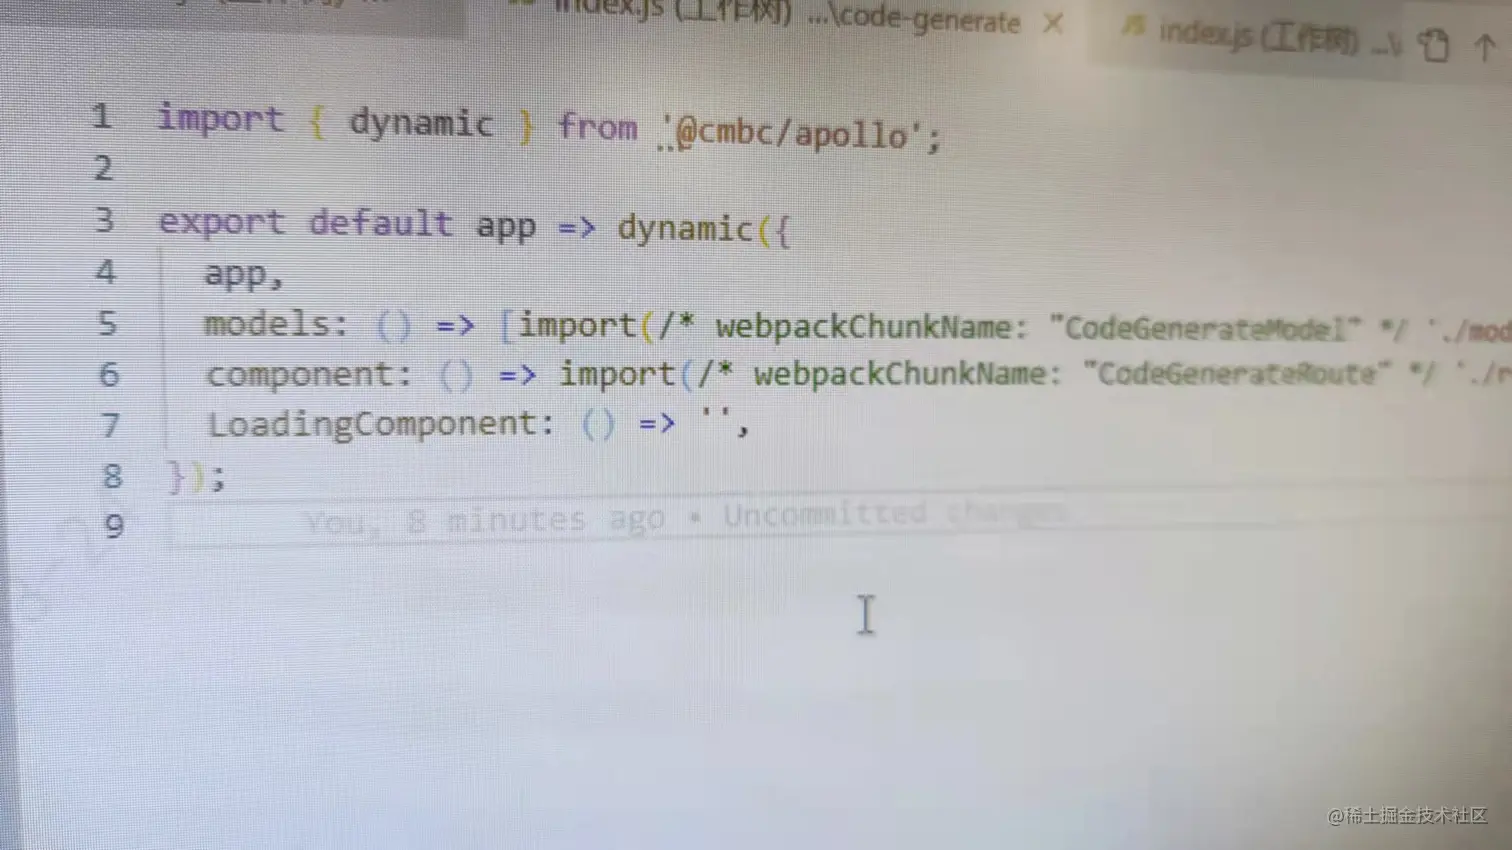Click 'component:' property on line 6
Image resolution: width=1512 pixels, height=850 pixels.
click(308, 374)
